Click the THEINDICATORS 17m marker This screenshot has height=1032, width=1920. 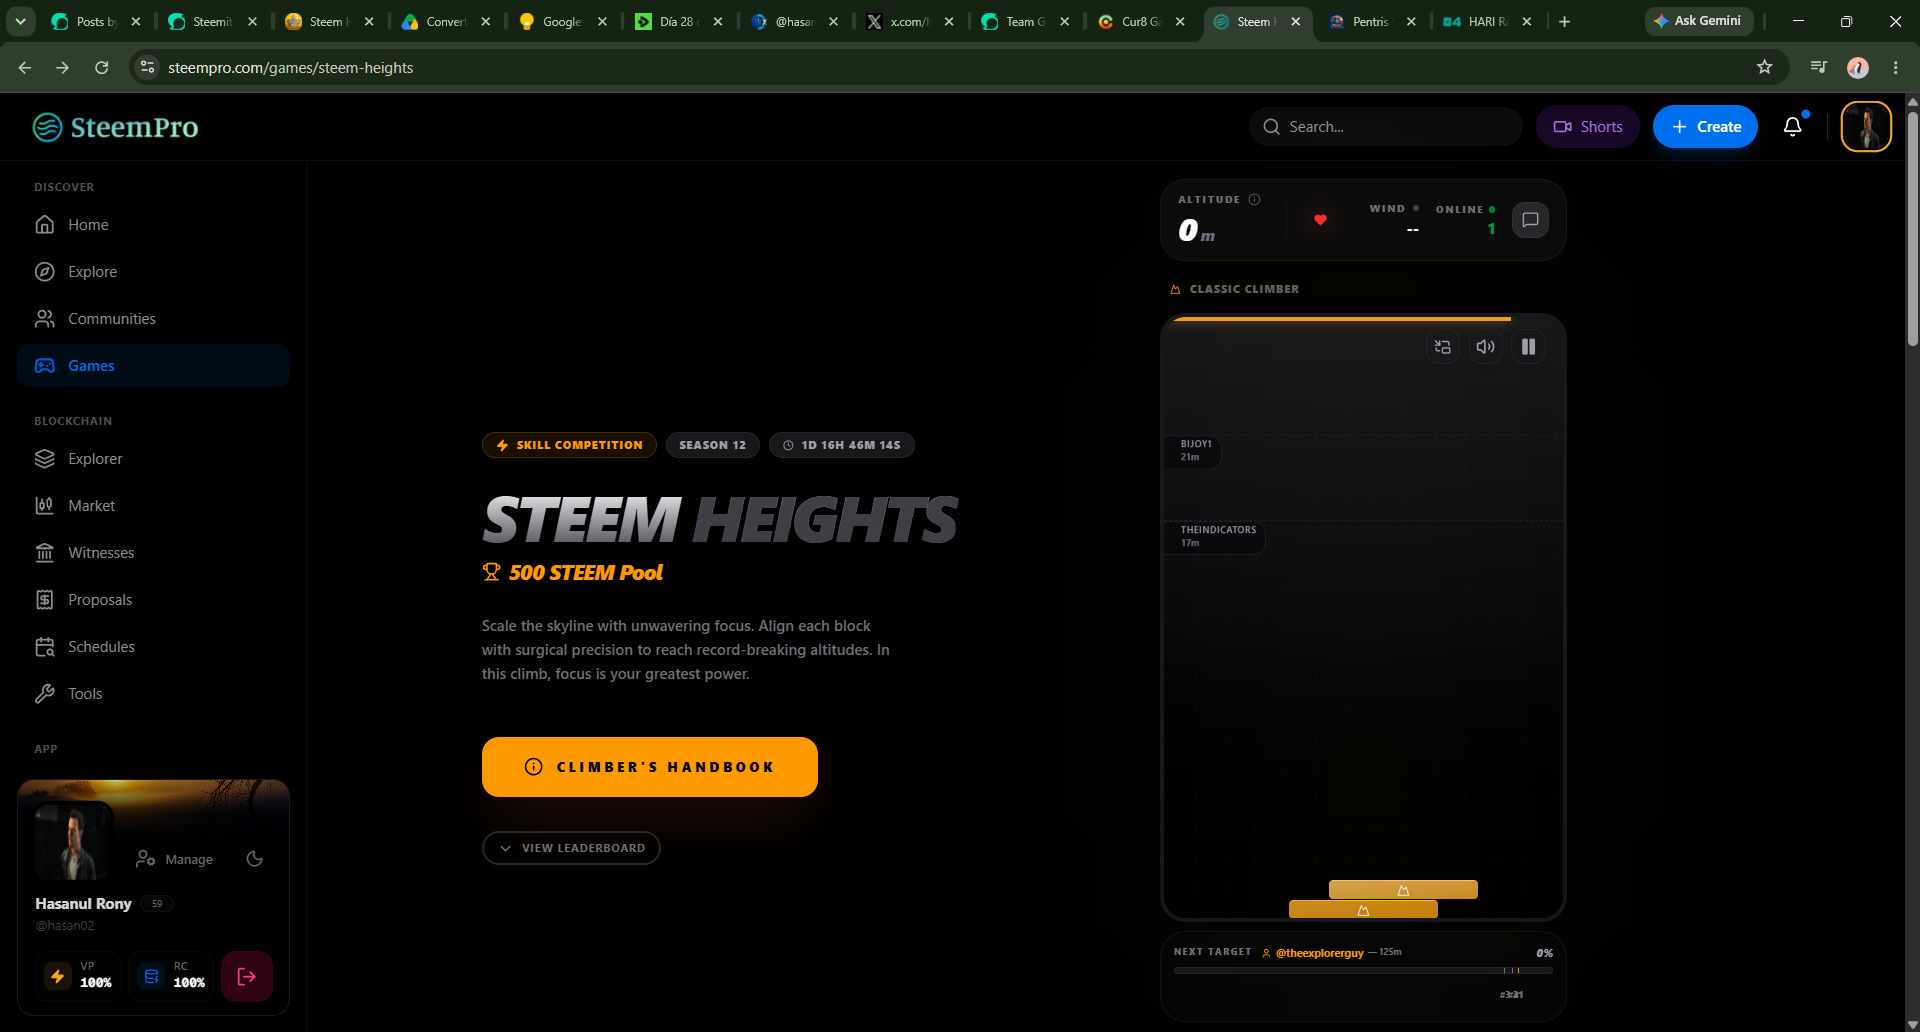click(1216, 536)
